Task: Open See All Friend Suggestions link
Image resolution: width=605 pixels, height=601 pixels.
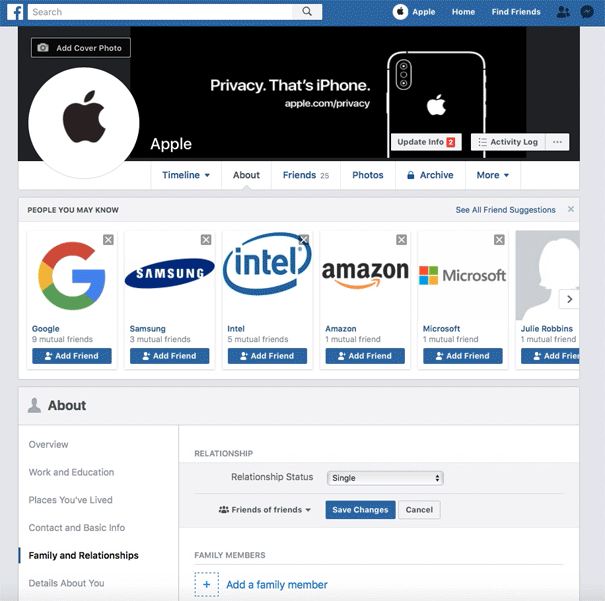Action: coord(505,210)
